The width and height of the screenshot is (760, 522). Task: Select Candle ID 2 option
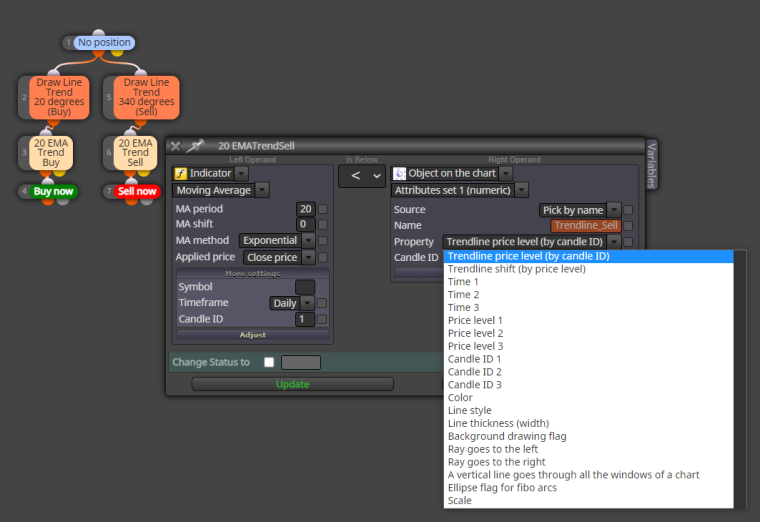[x=588, y=372]
